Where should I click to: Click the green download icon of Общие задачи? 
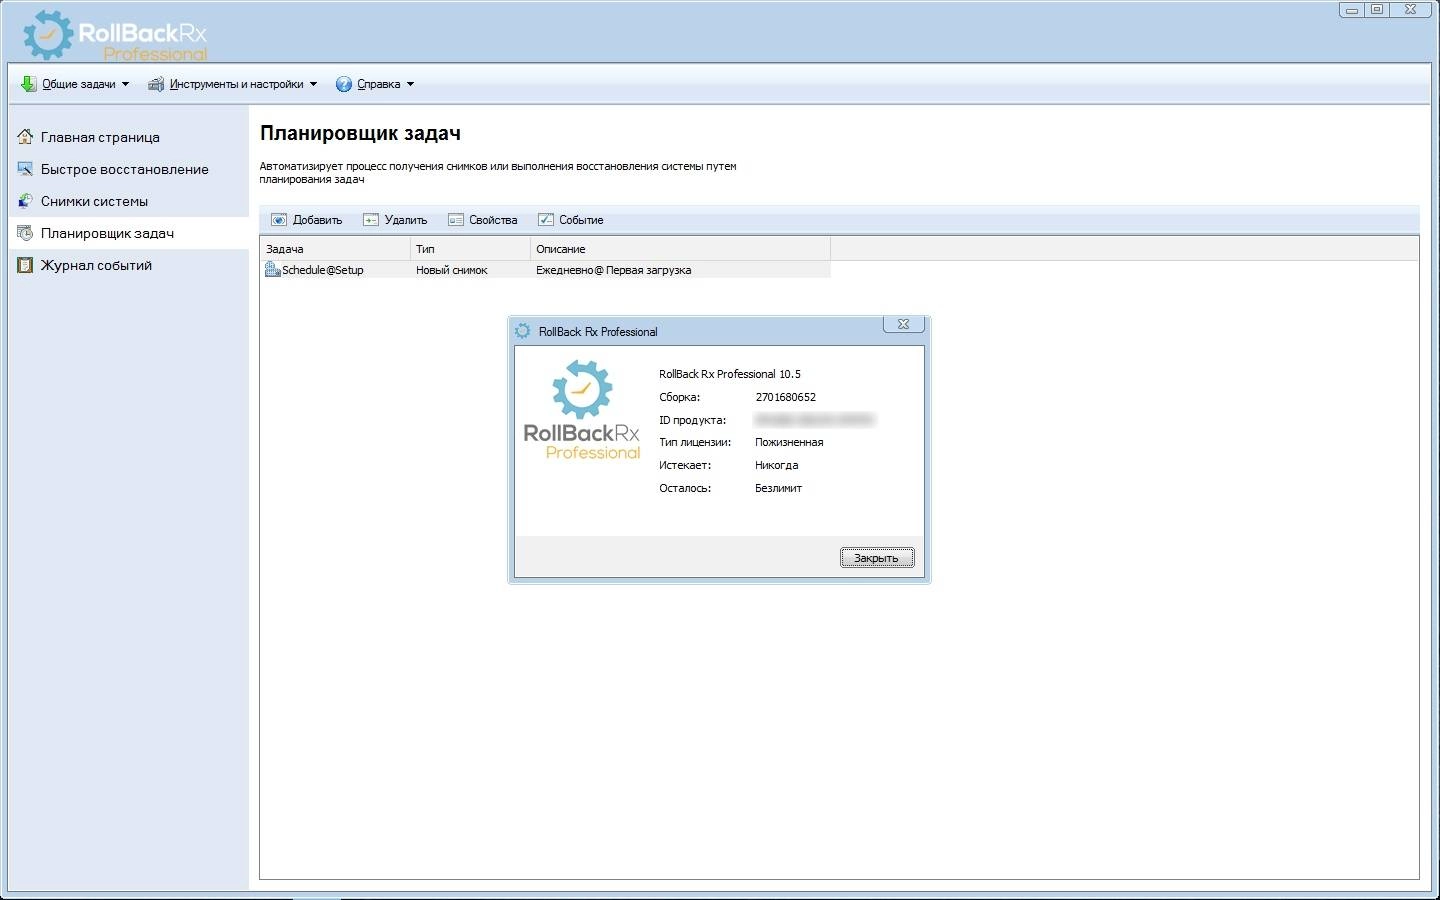(28, 84)
